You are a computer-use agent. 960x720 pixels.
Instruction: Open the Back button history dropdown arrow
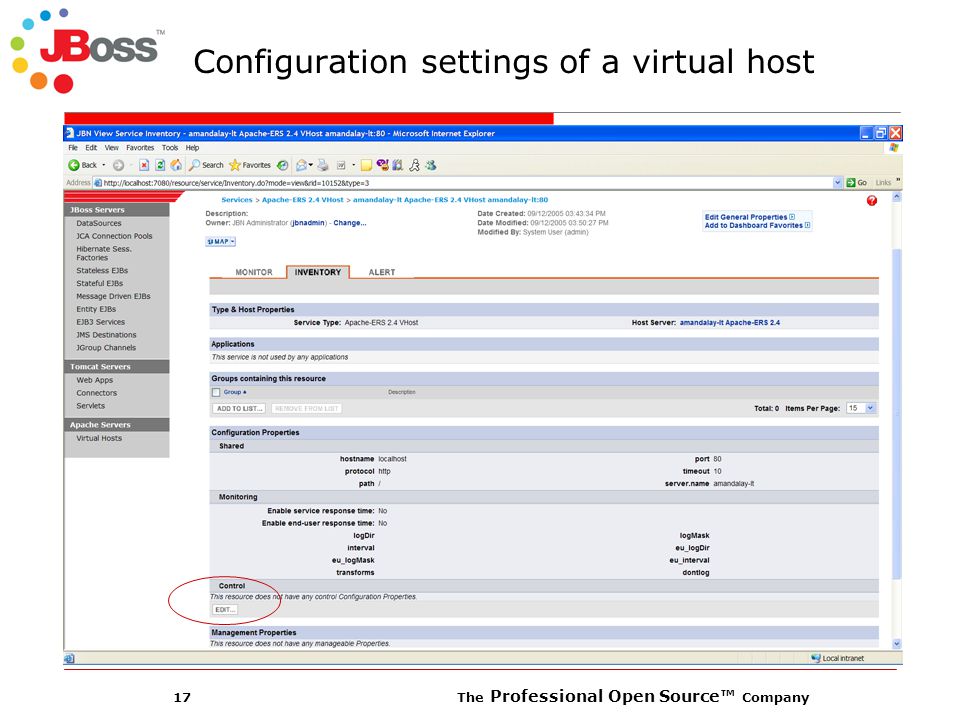(103, 165)
